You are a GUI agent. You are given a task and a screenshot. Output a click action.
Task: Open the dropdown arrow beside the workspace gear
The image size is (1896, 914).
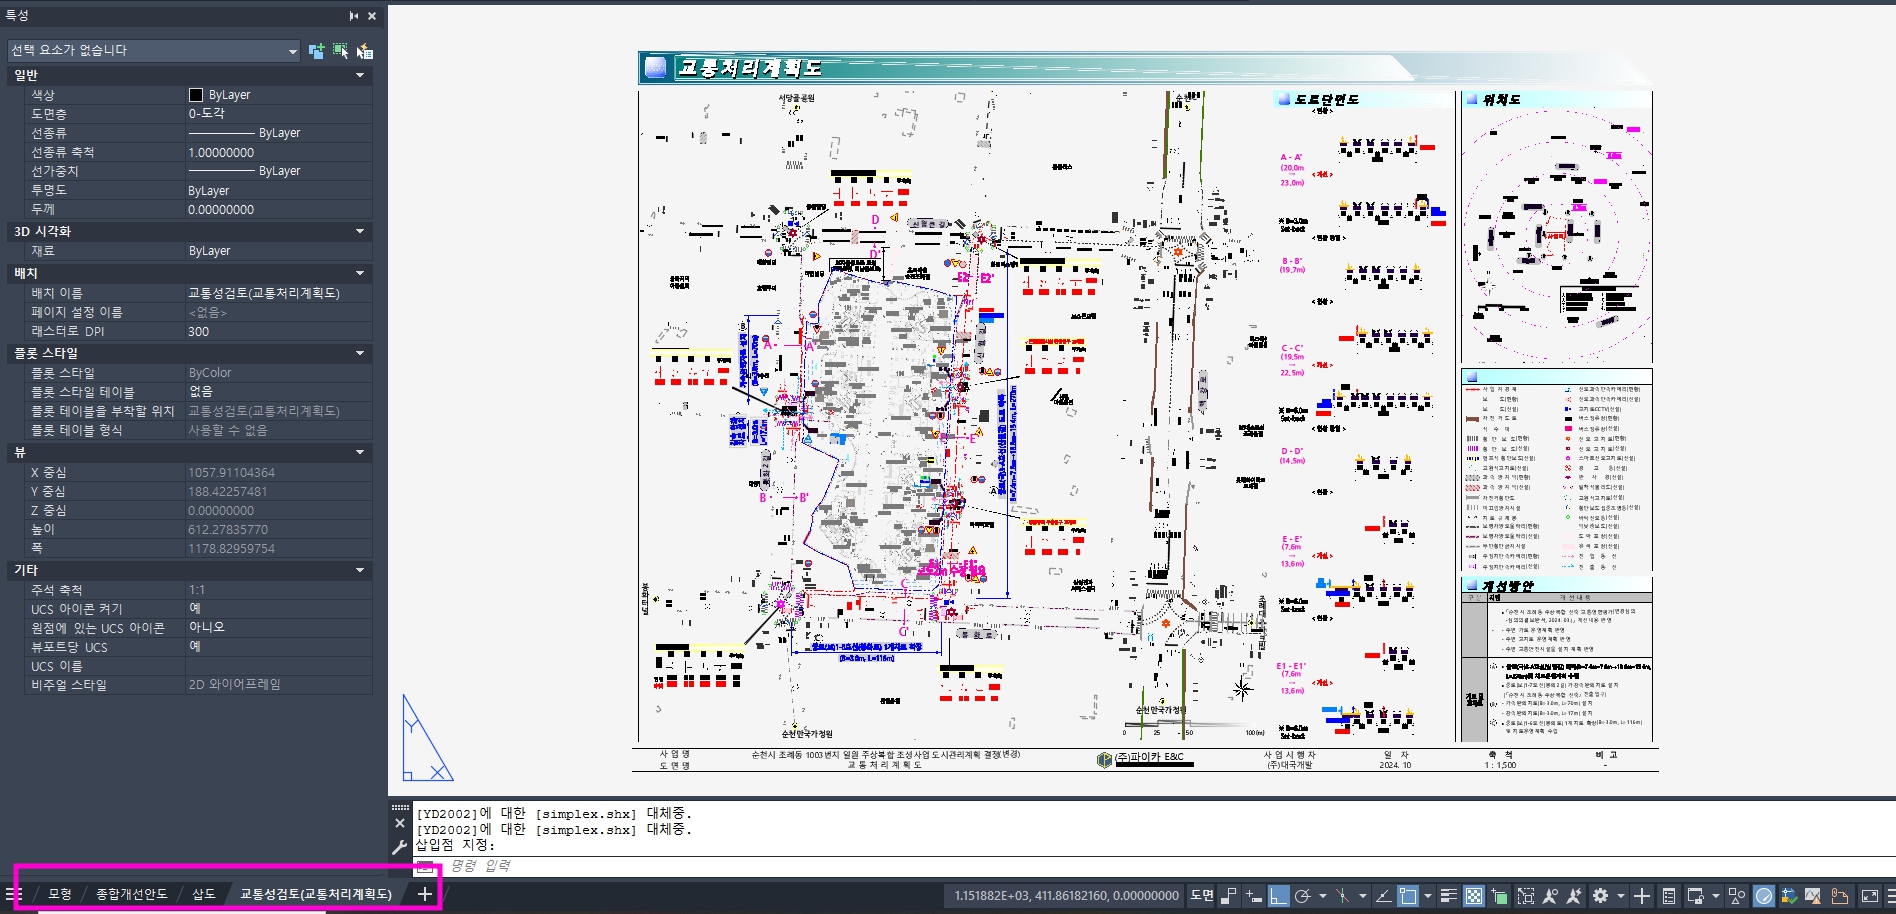coord(1621,896)
